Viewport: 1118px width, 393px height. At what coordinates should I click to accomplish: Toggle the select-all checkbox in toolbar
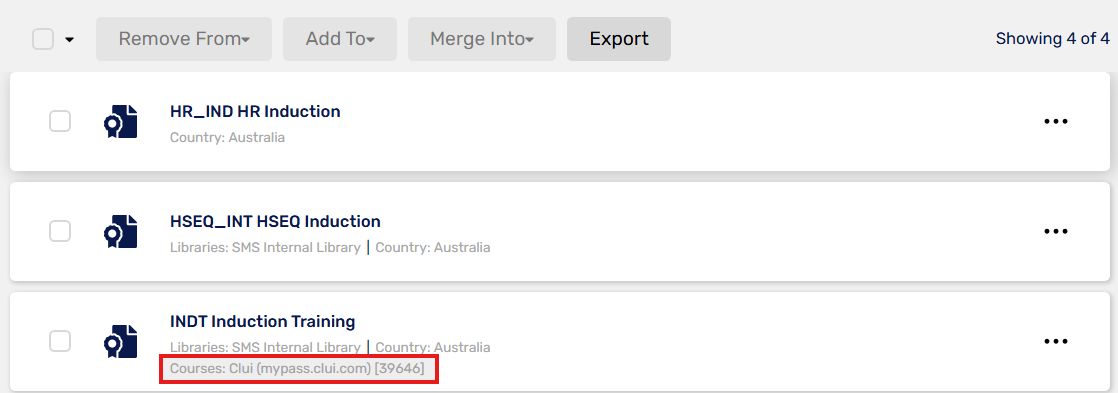point(43,39)
